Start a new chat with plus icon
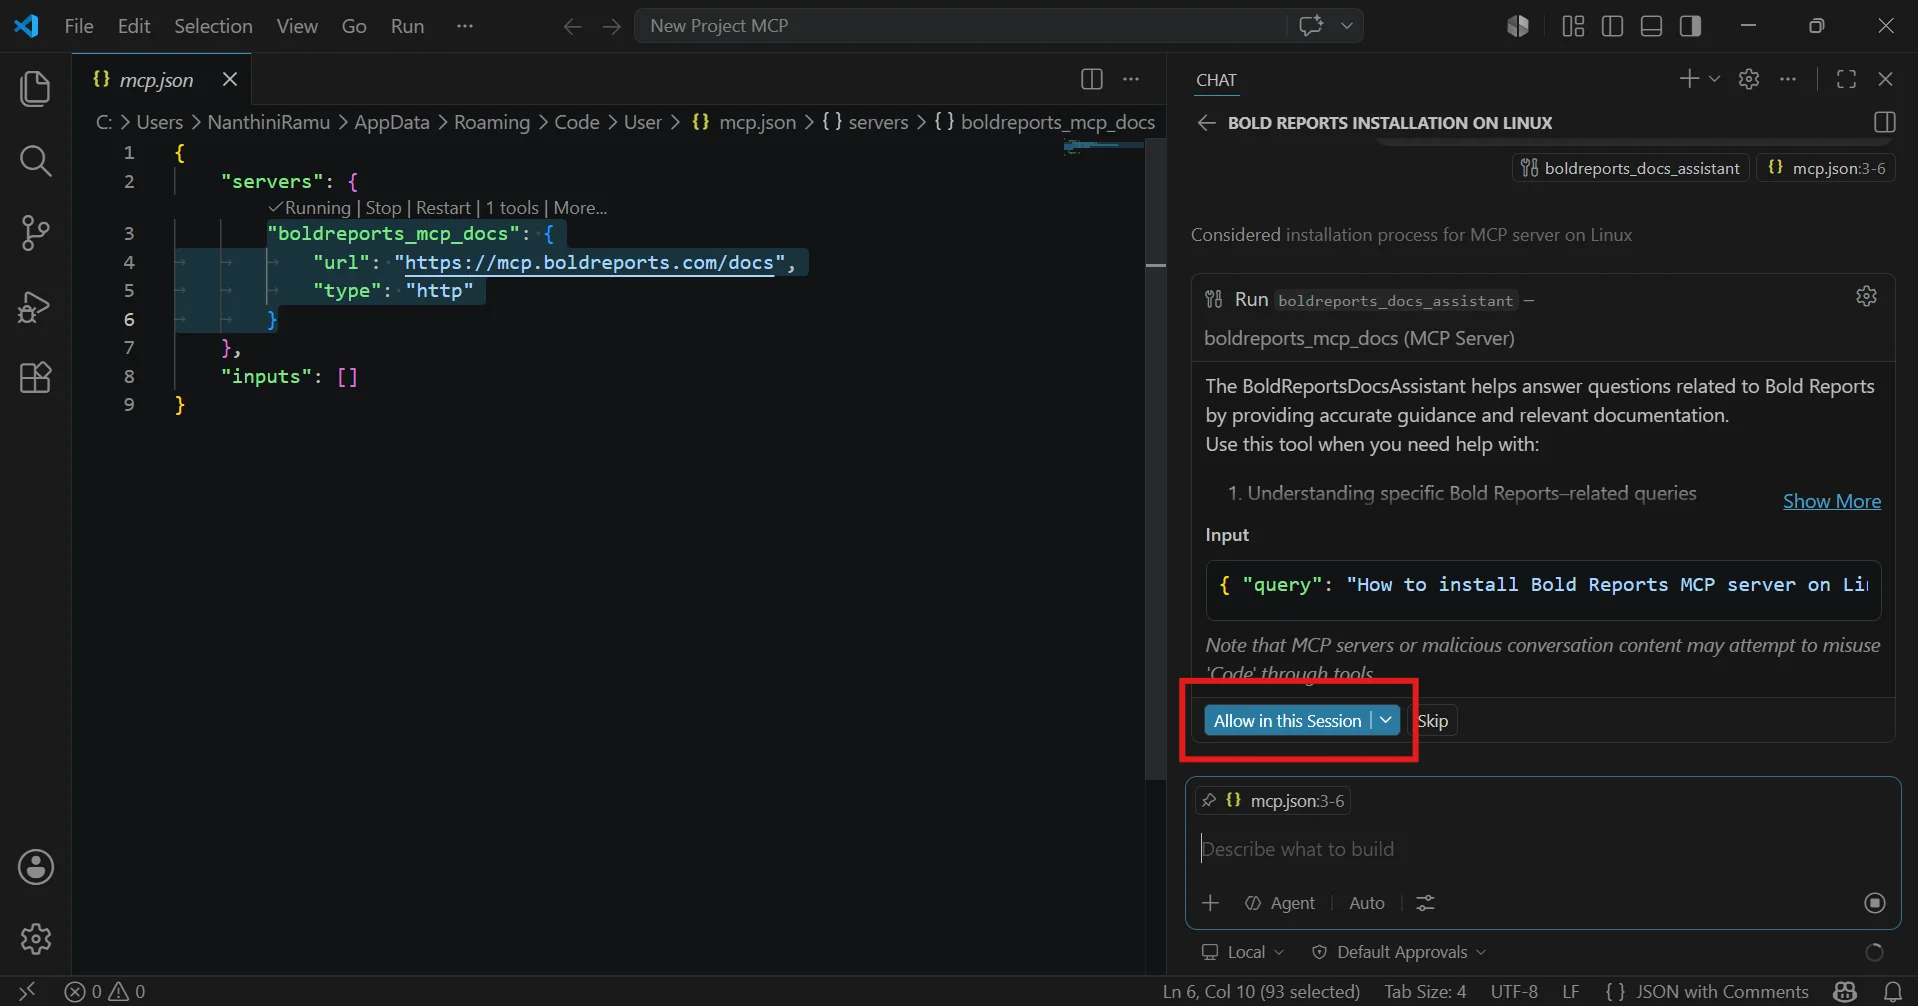 (1689, 79)
